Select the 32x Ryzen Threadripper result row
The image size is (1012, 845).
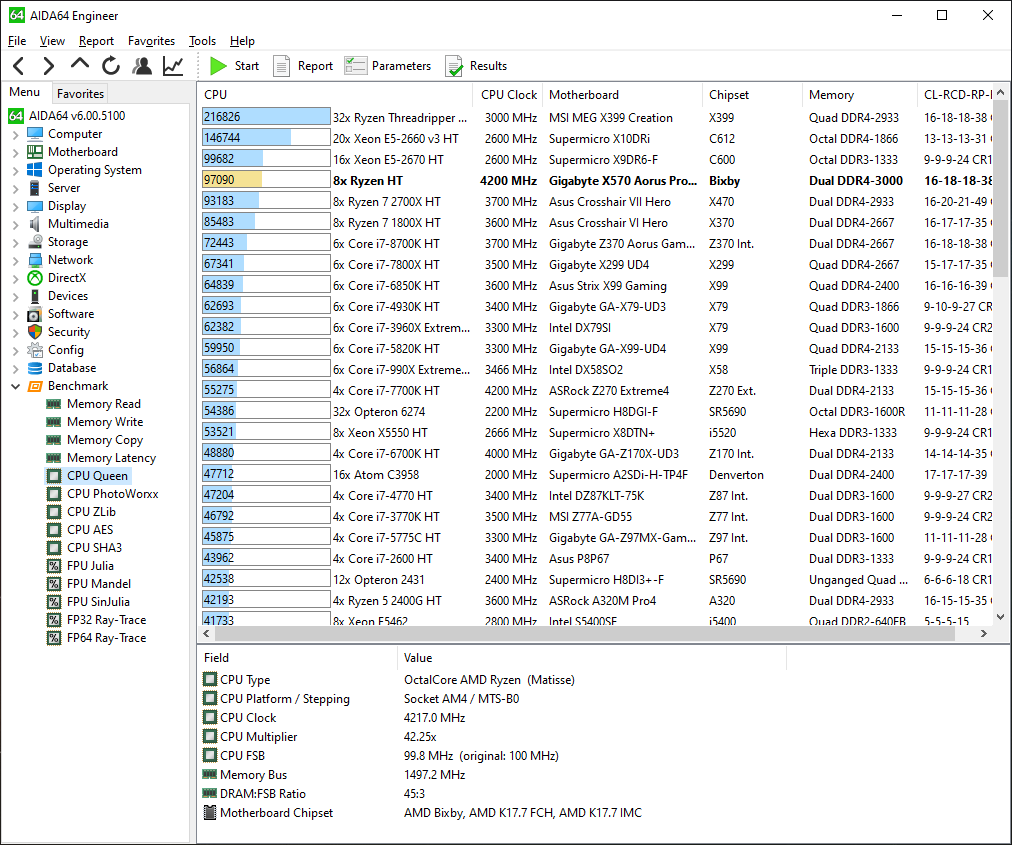click(596, 117)
